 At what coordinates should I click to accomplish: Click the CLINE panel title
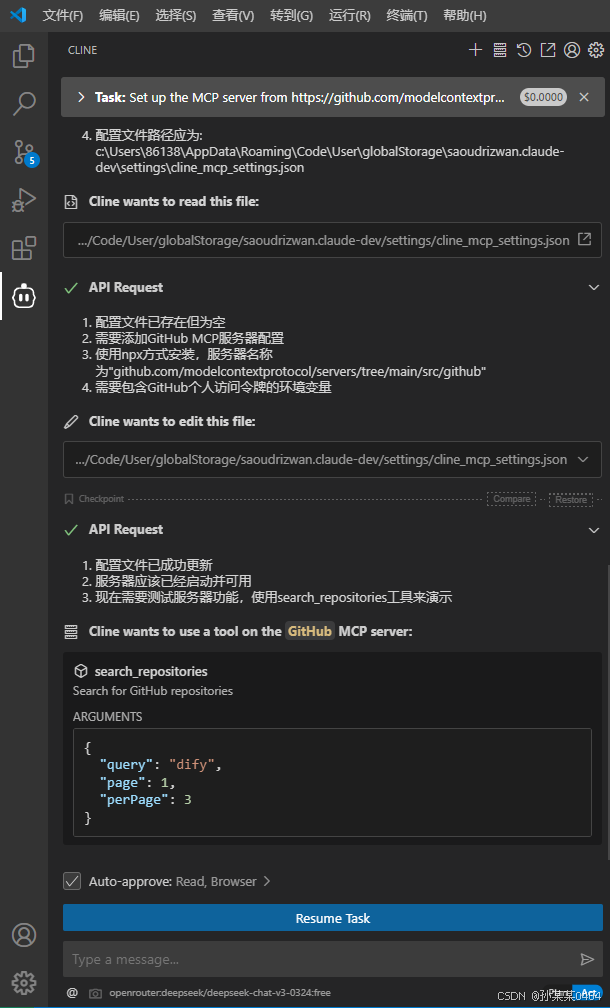point(83,50)
